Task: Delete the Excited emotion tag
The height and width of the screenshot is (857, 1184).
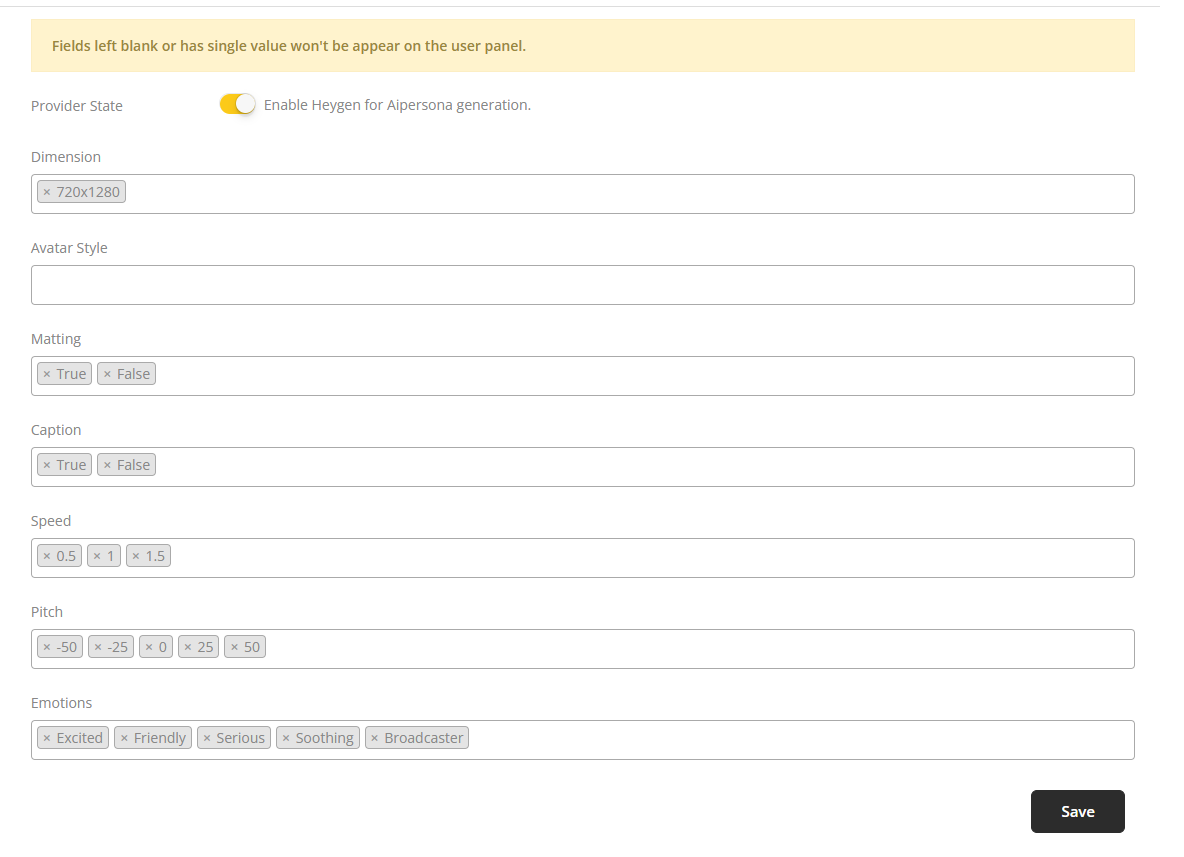Action: tap(46, 738)
